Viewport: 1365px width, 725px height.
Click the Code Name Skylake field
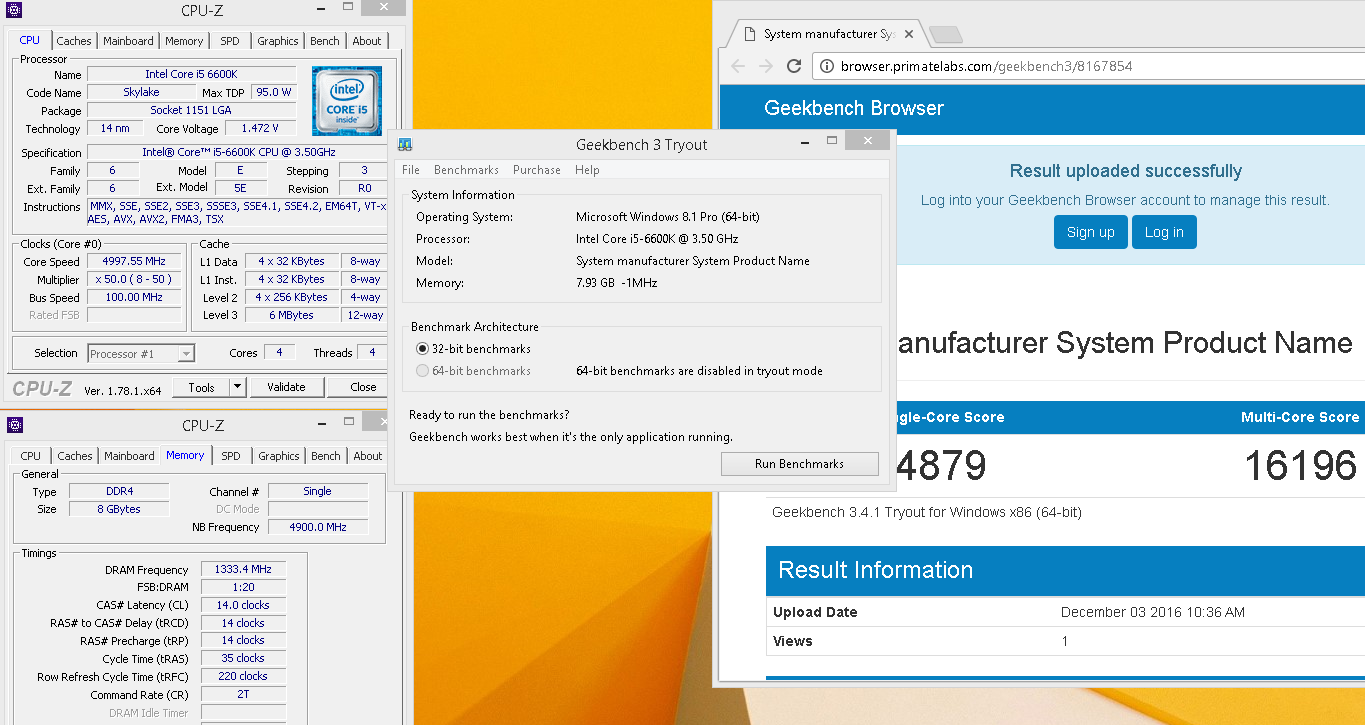[x=141, y=92]
